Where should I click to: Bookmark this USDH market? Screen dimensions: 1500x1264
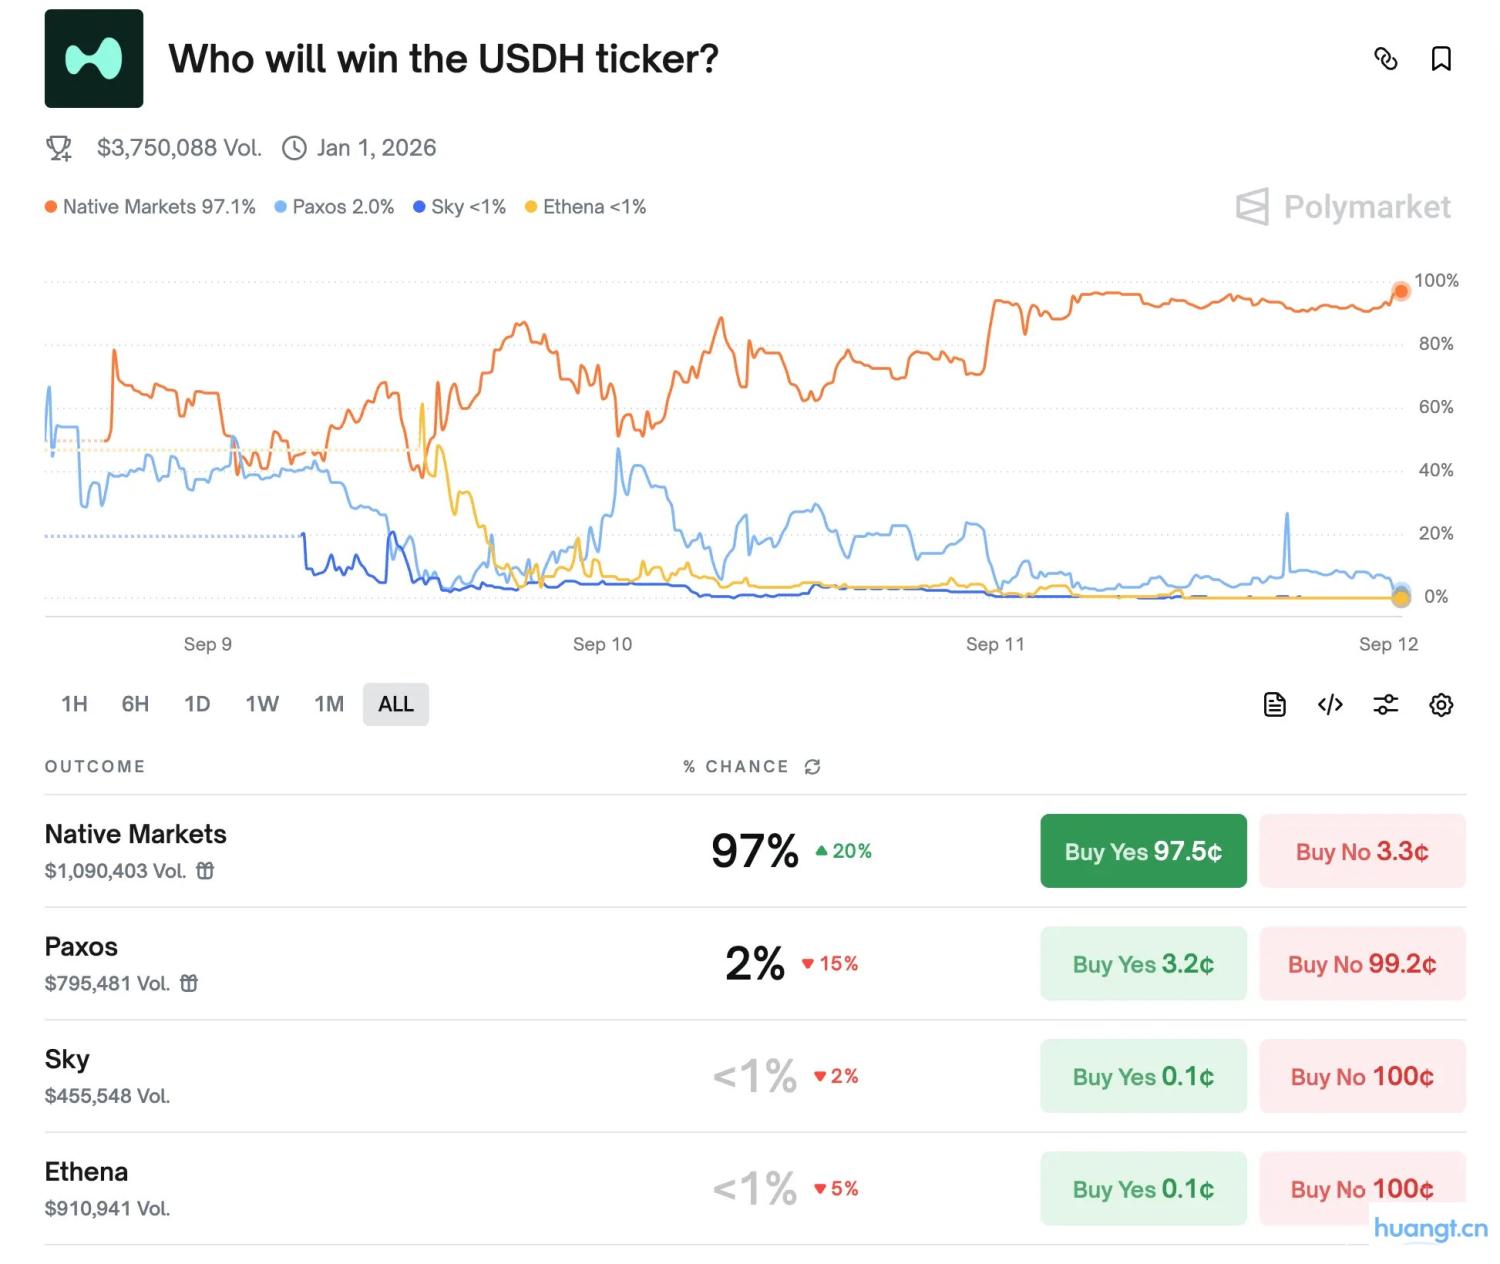click(1442, 60)
